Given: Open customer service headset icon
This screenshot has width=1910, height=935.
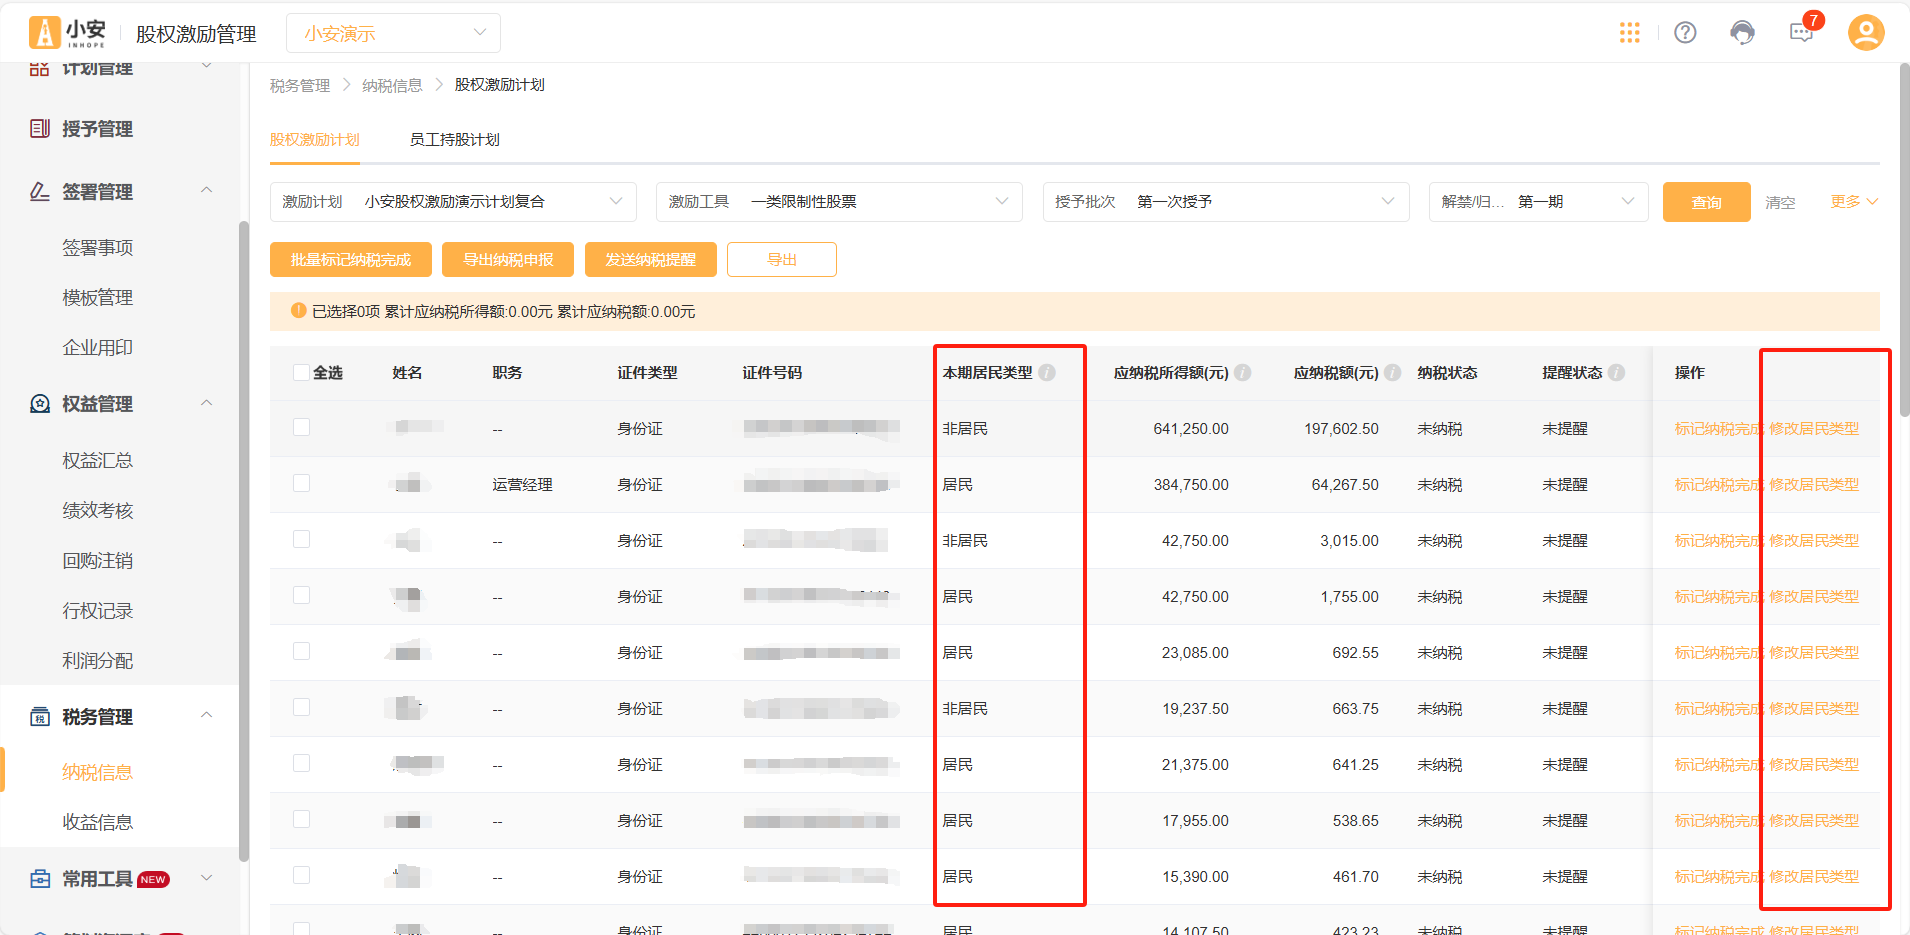Looking at the screenshot, I should click(x=1742, y=33).
